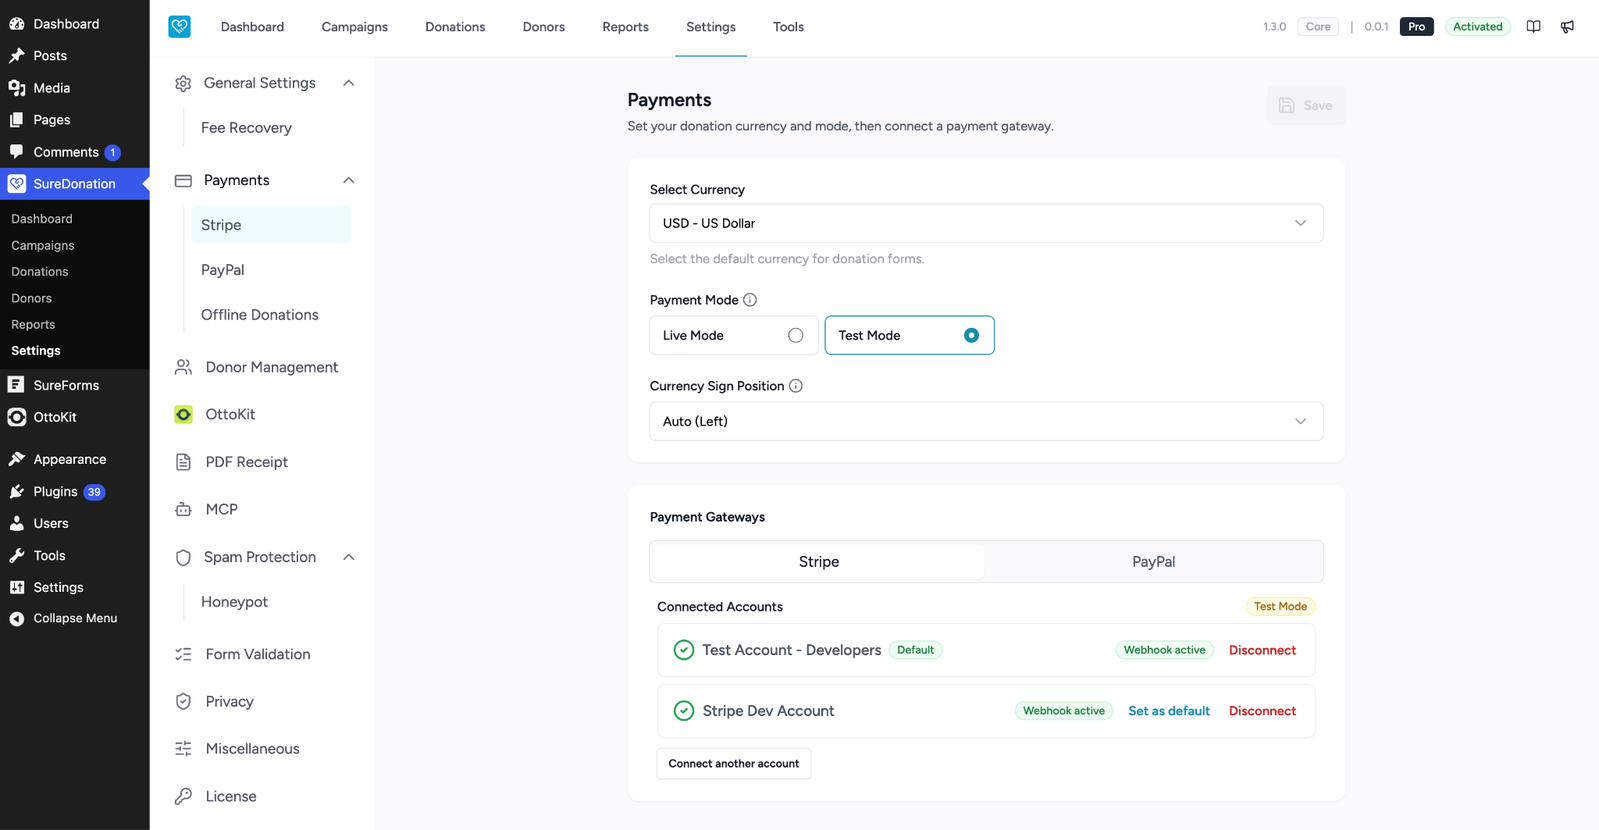Switch to the PayPal gateway tab
1599x830 pixels.
(1153, 562)
